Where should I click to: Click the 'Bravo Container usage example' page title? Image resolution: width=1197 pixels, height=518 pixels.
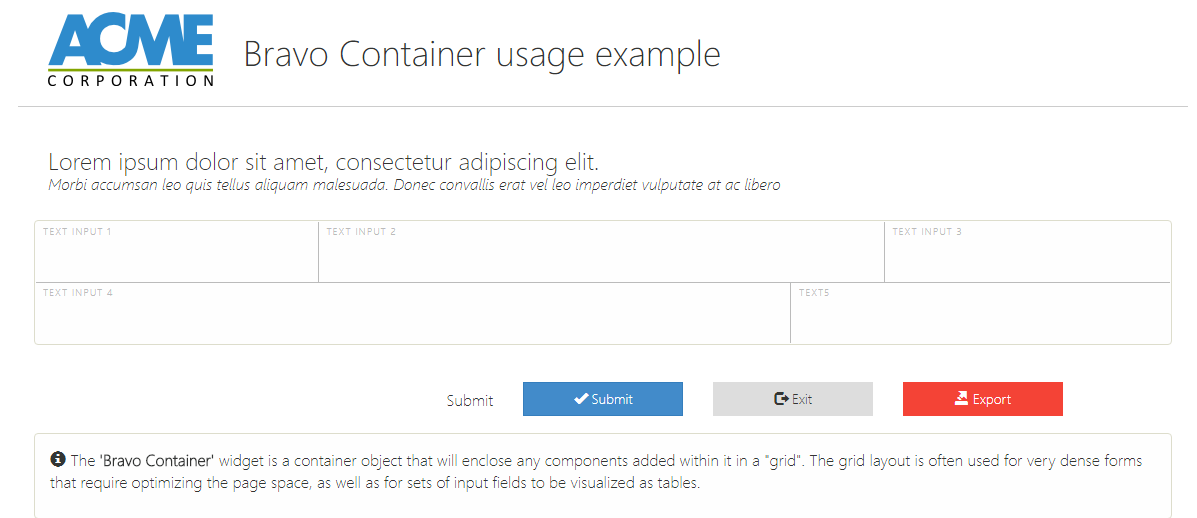481,54
